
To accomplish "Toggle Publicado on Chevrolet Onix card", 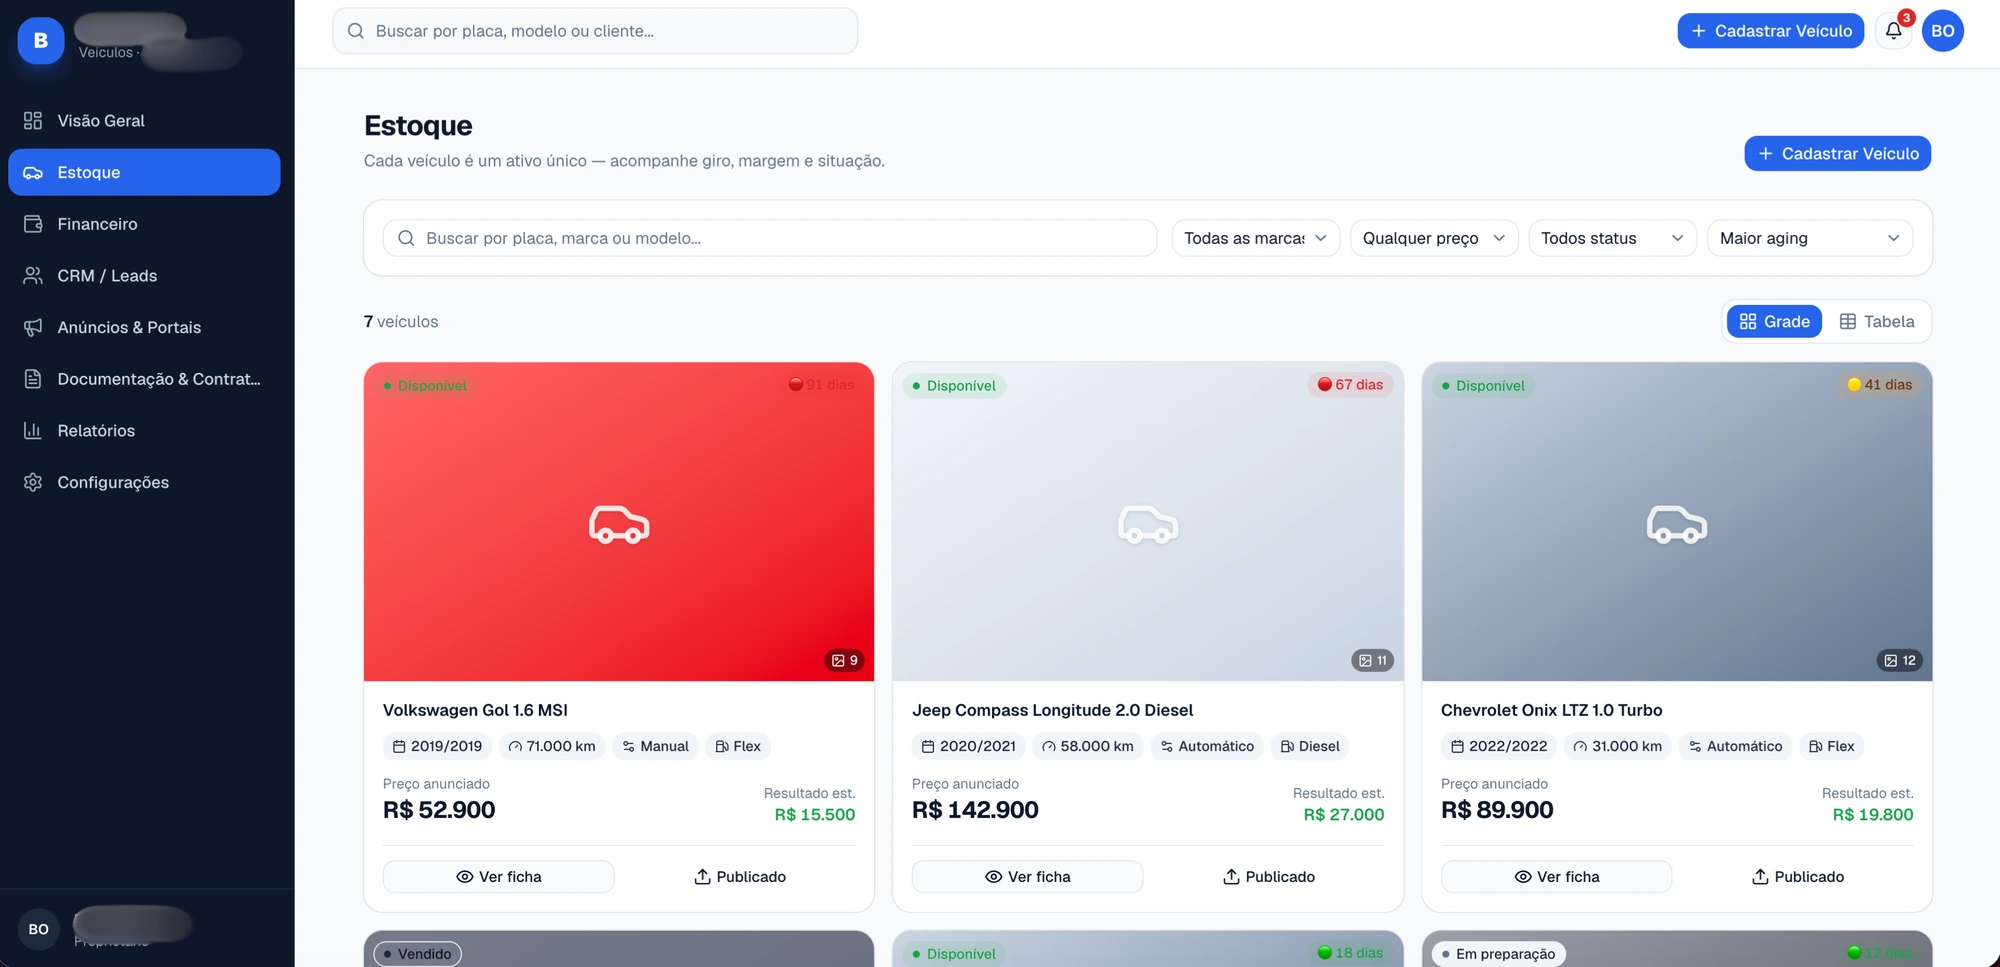I will click(x=1798, y=877).
